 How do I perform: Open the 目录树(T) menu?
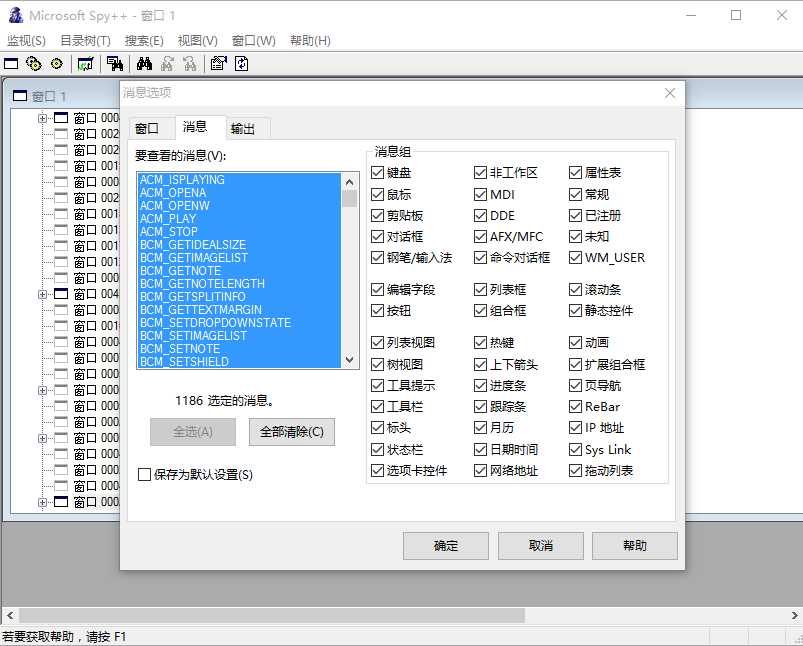click(85, 40)
